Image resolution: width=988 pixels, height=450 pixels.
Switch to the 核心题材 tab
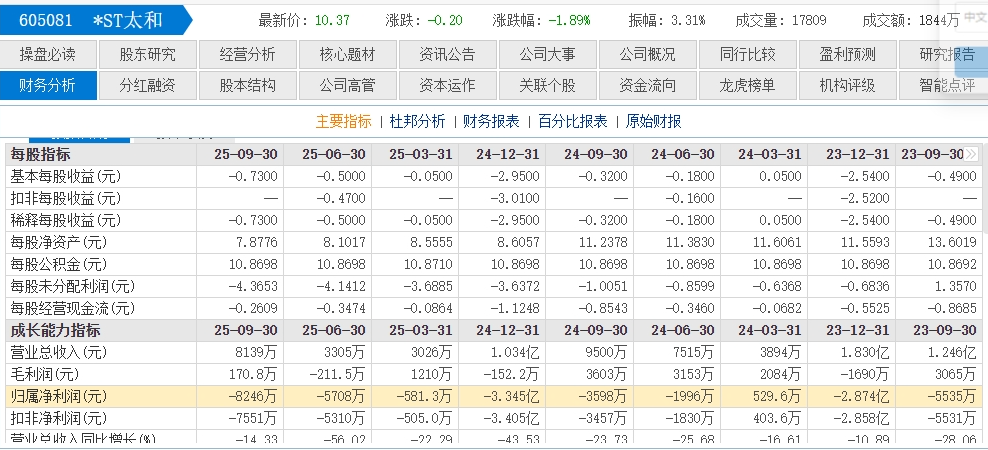347,54
